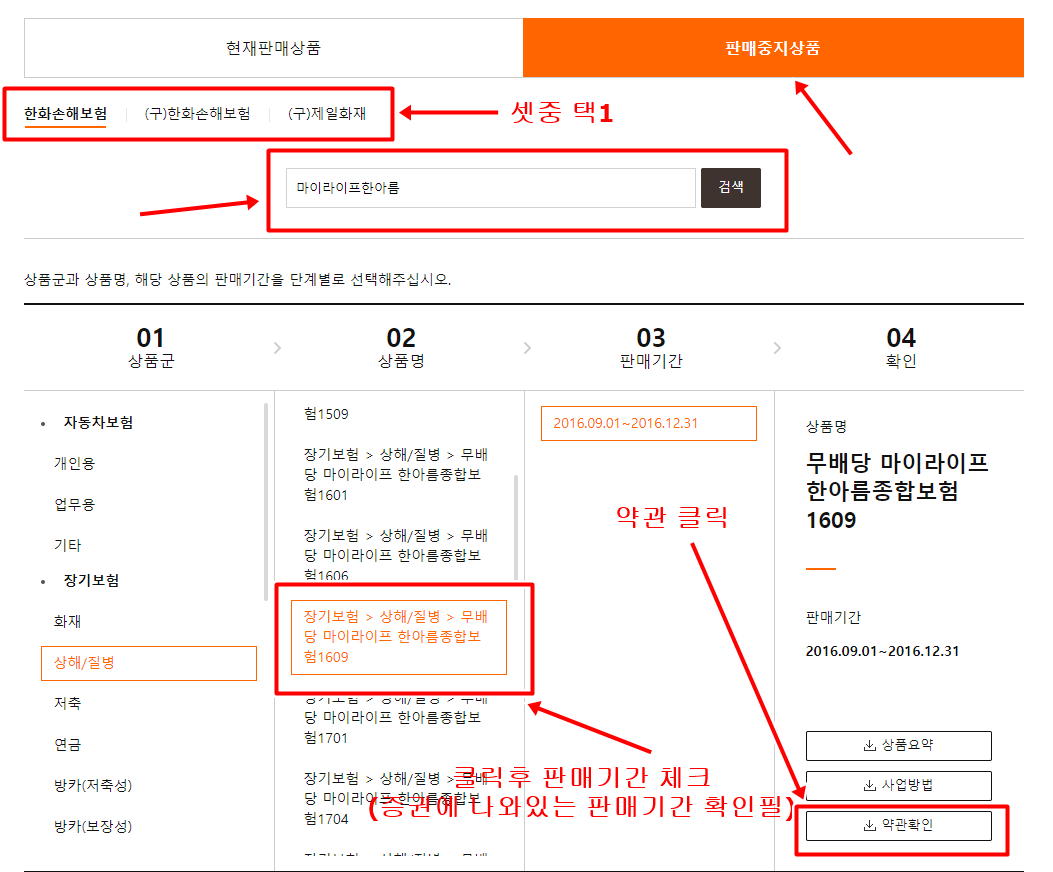Click download icon on 사업방법 button
This screenshot has width=1053, height=872.
[x=870, y=785]
